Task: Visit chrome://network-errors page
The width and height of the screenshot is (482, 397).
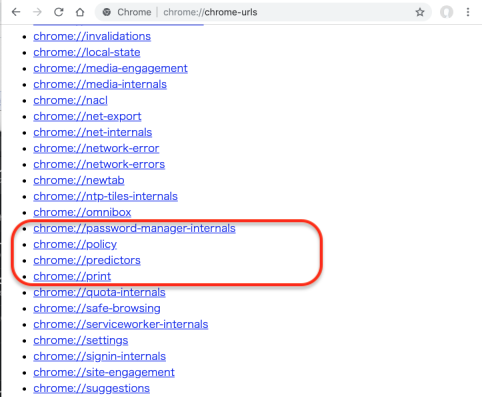Action: 99,164
